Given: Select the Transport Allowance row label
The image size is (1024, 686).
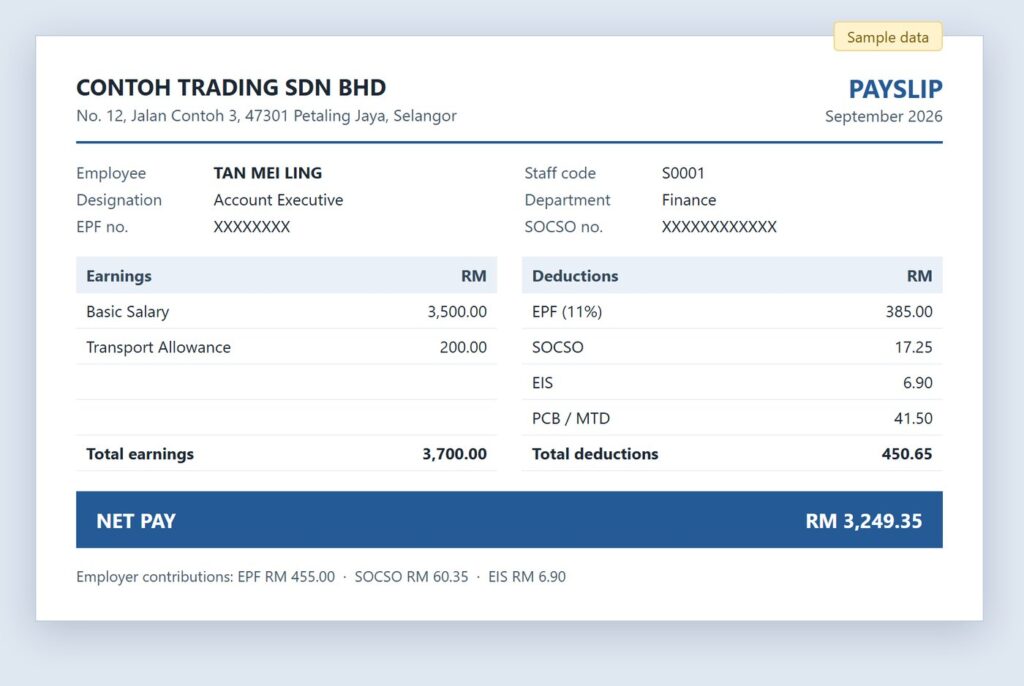Looking at the screenshot, I should [x=158, y=347].
